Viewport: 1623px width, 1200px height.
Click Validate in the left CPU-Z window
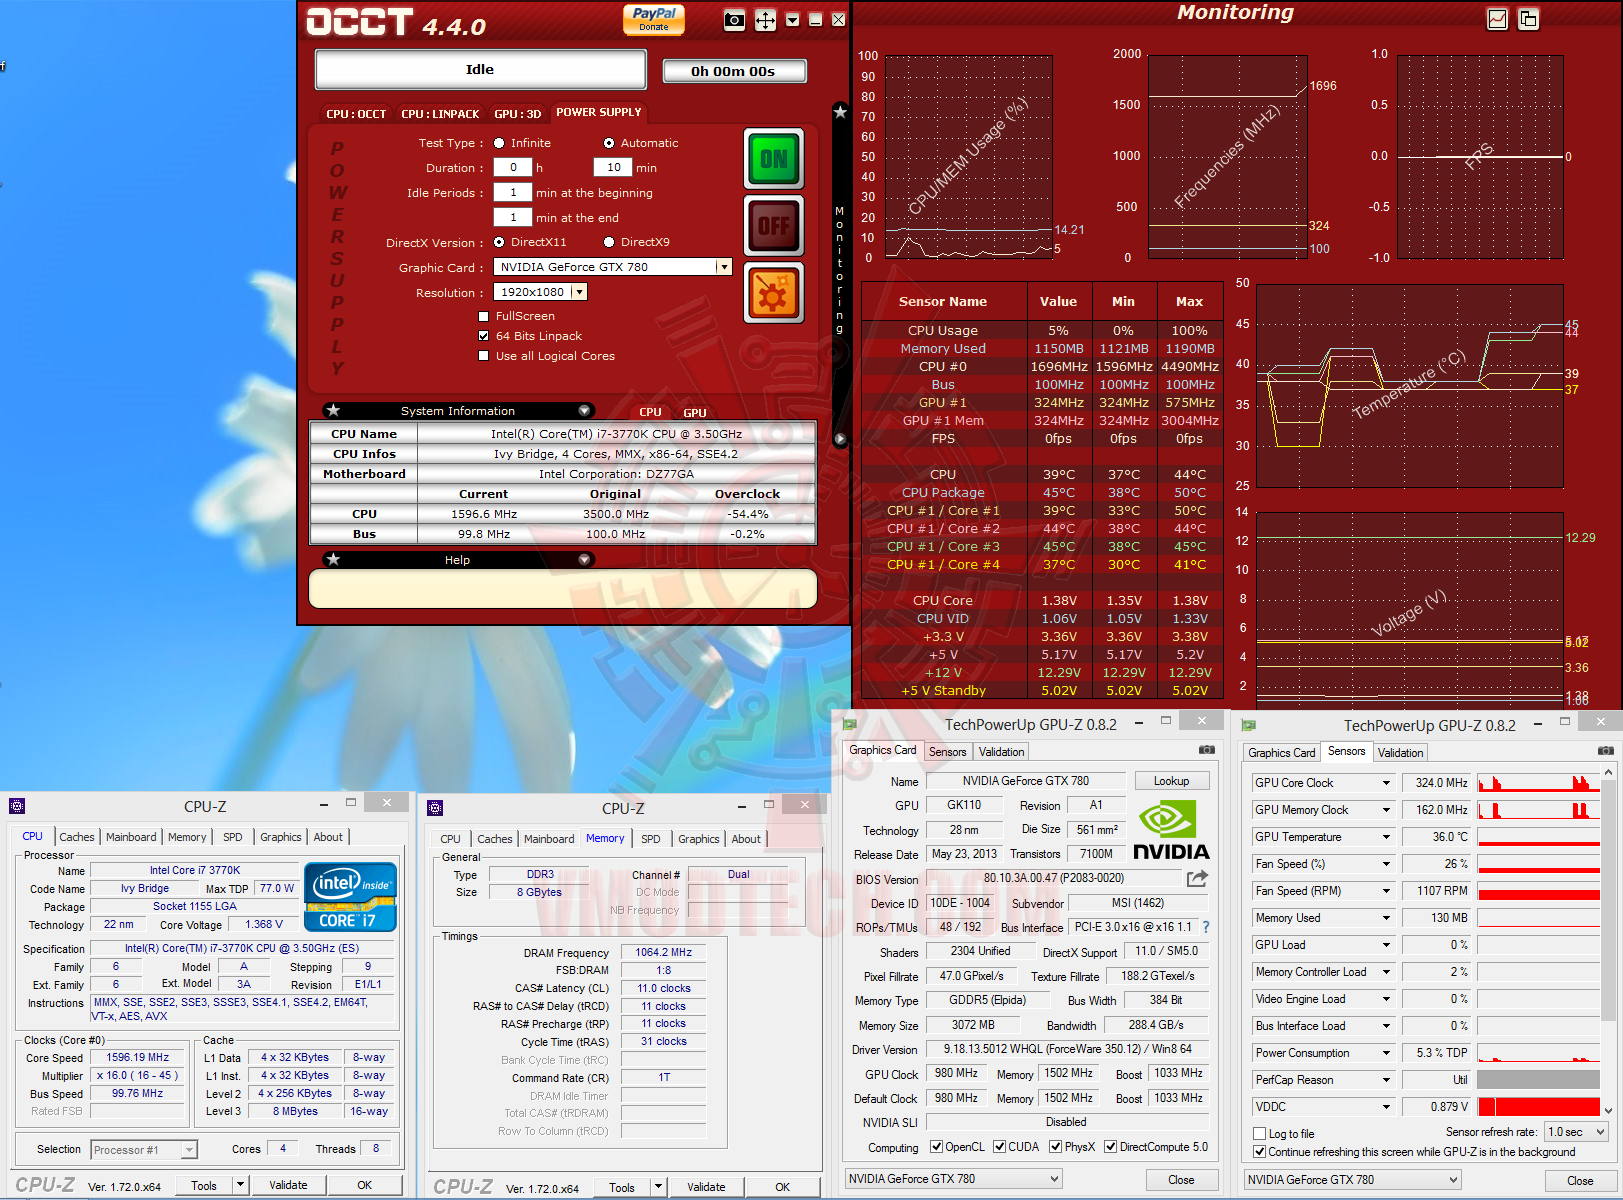[x=288, y=1185]
